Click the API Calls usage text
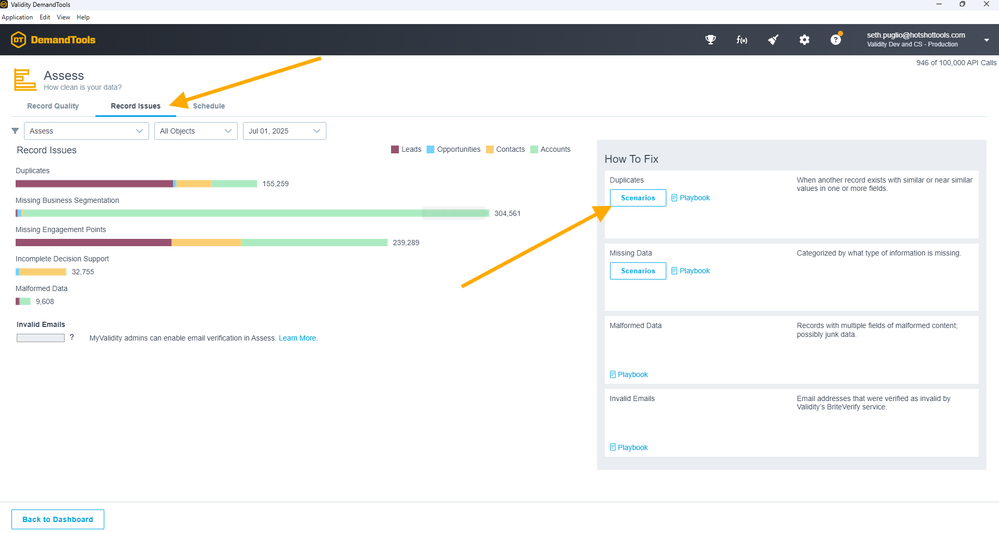Viewport: 999px width, 533px height. click(x=956, y=63)
